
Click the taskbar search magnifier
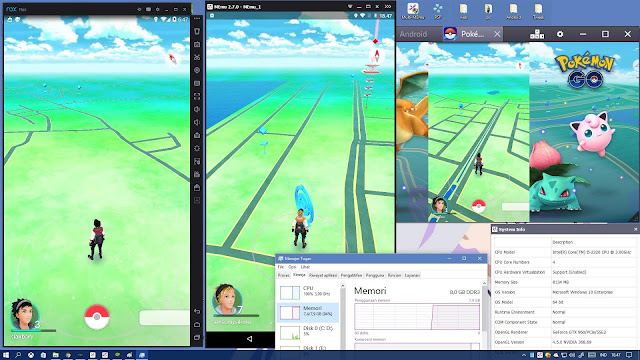point(18,355)
